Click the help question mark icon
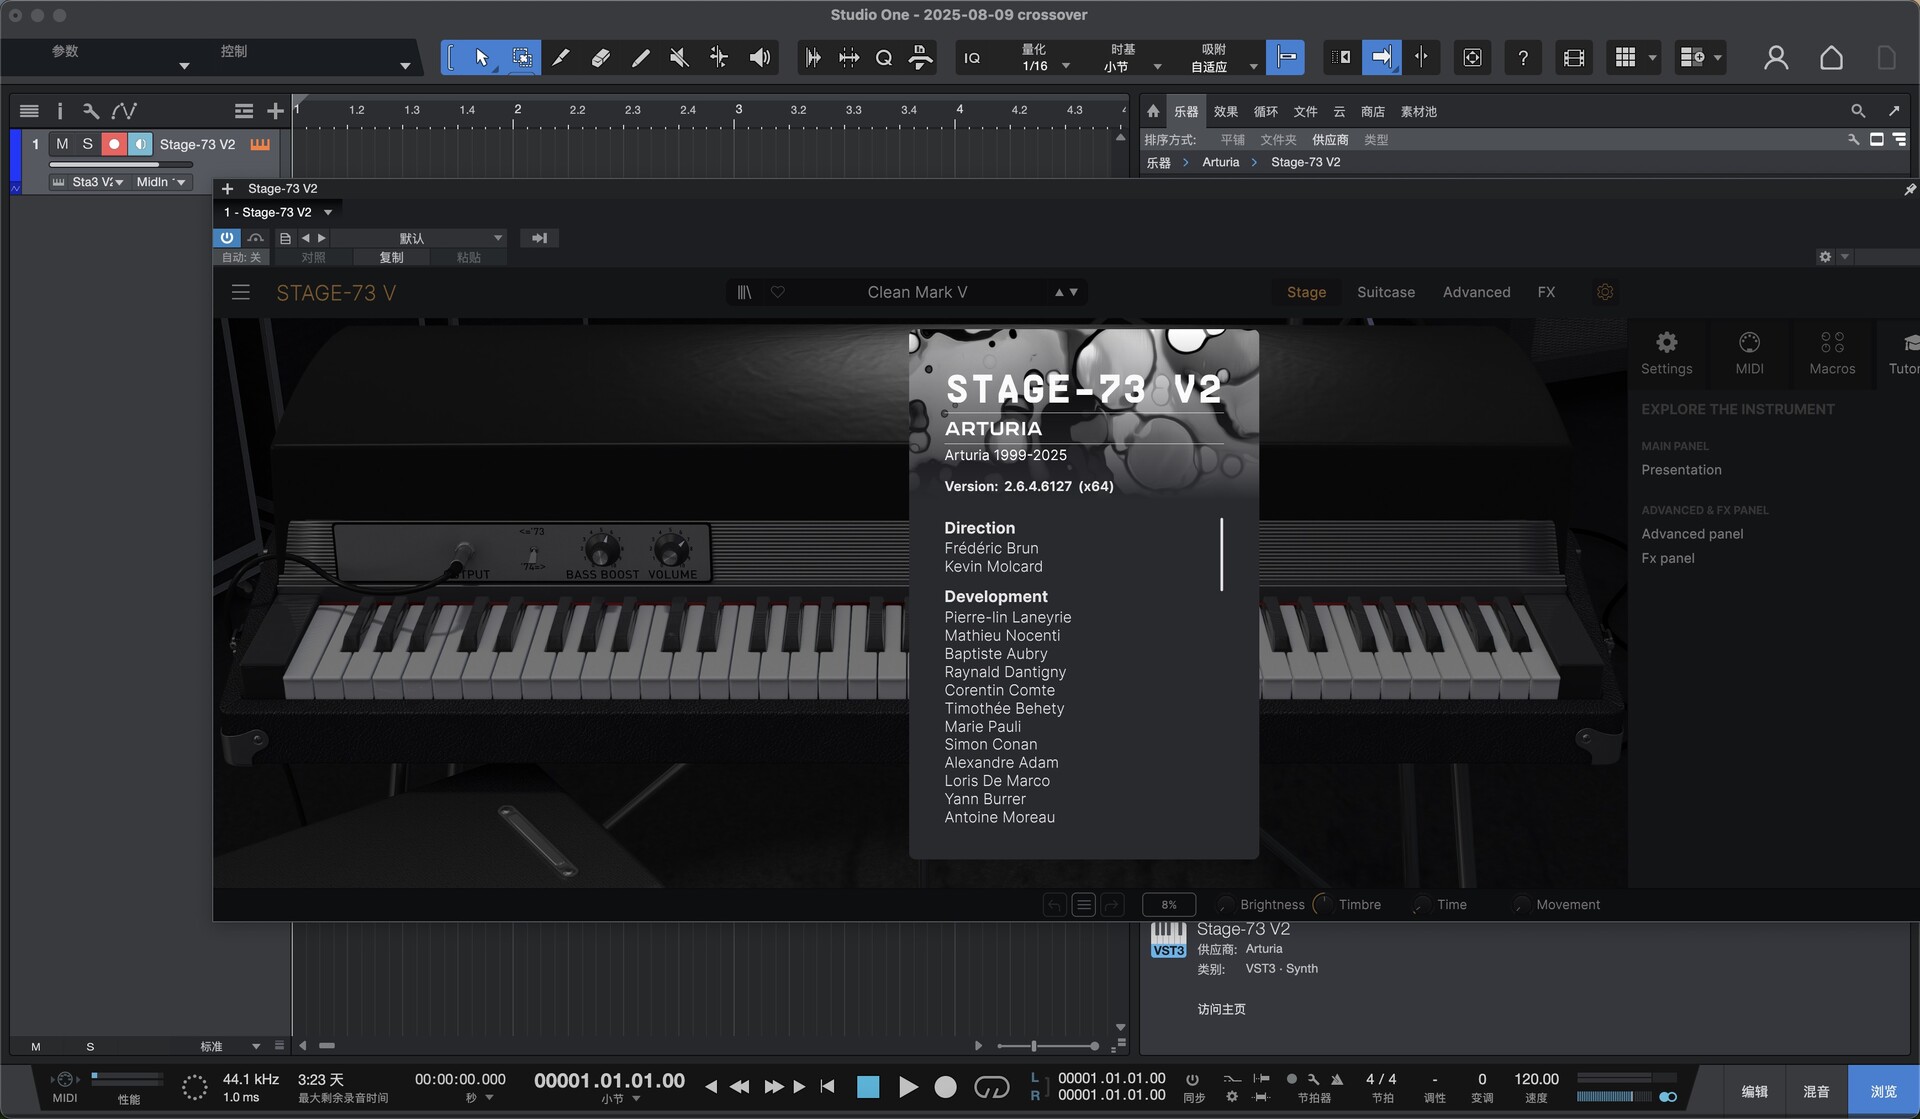1920x1119 pixels. 1522,58
